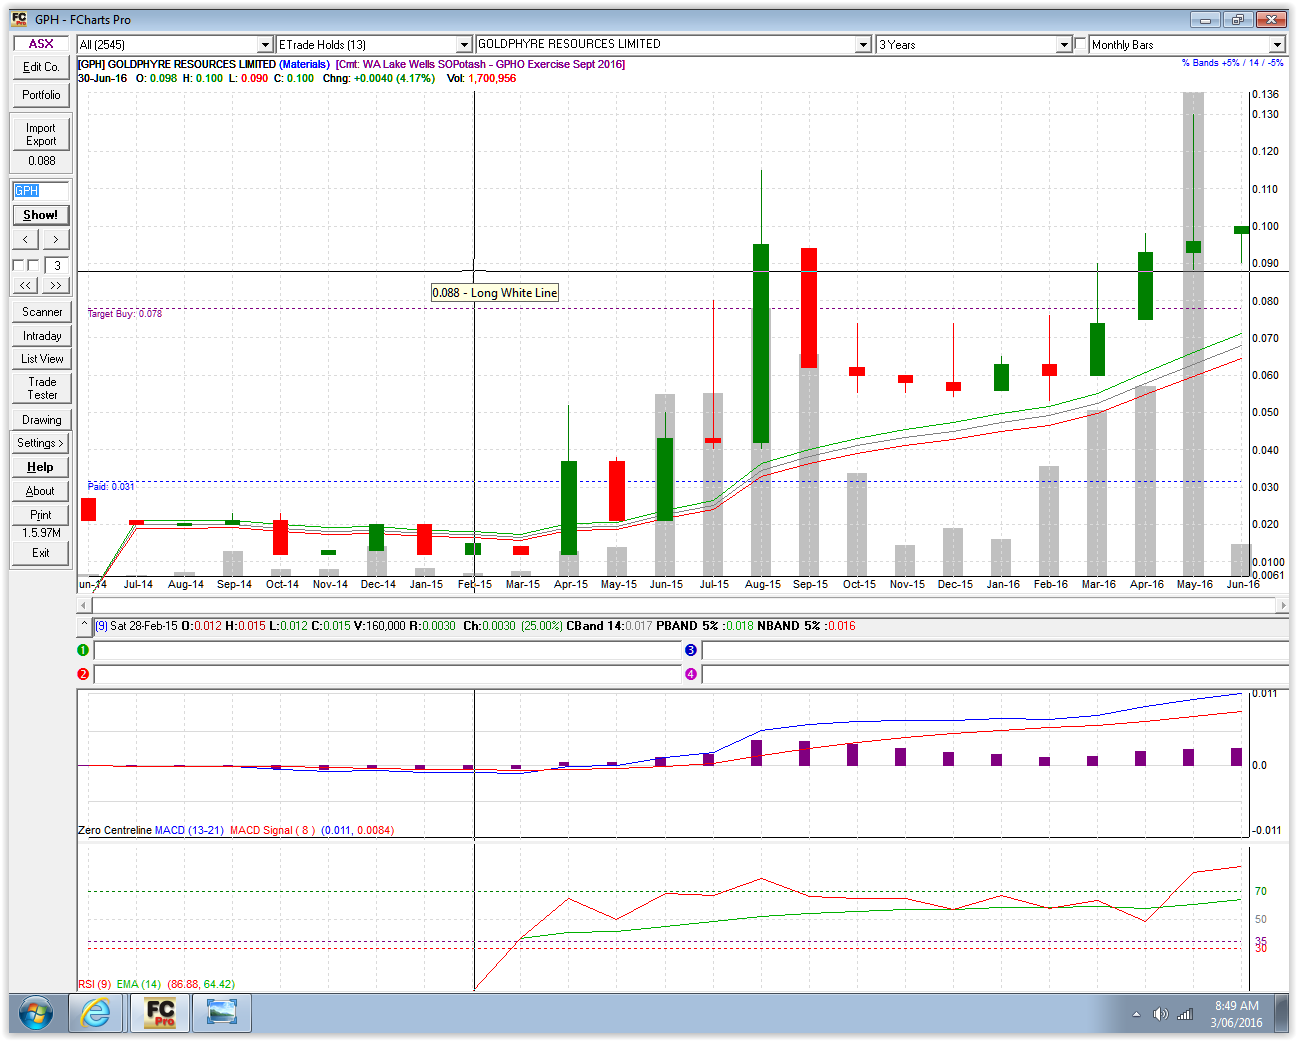Click the Import Export button

tap(41, 134)
